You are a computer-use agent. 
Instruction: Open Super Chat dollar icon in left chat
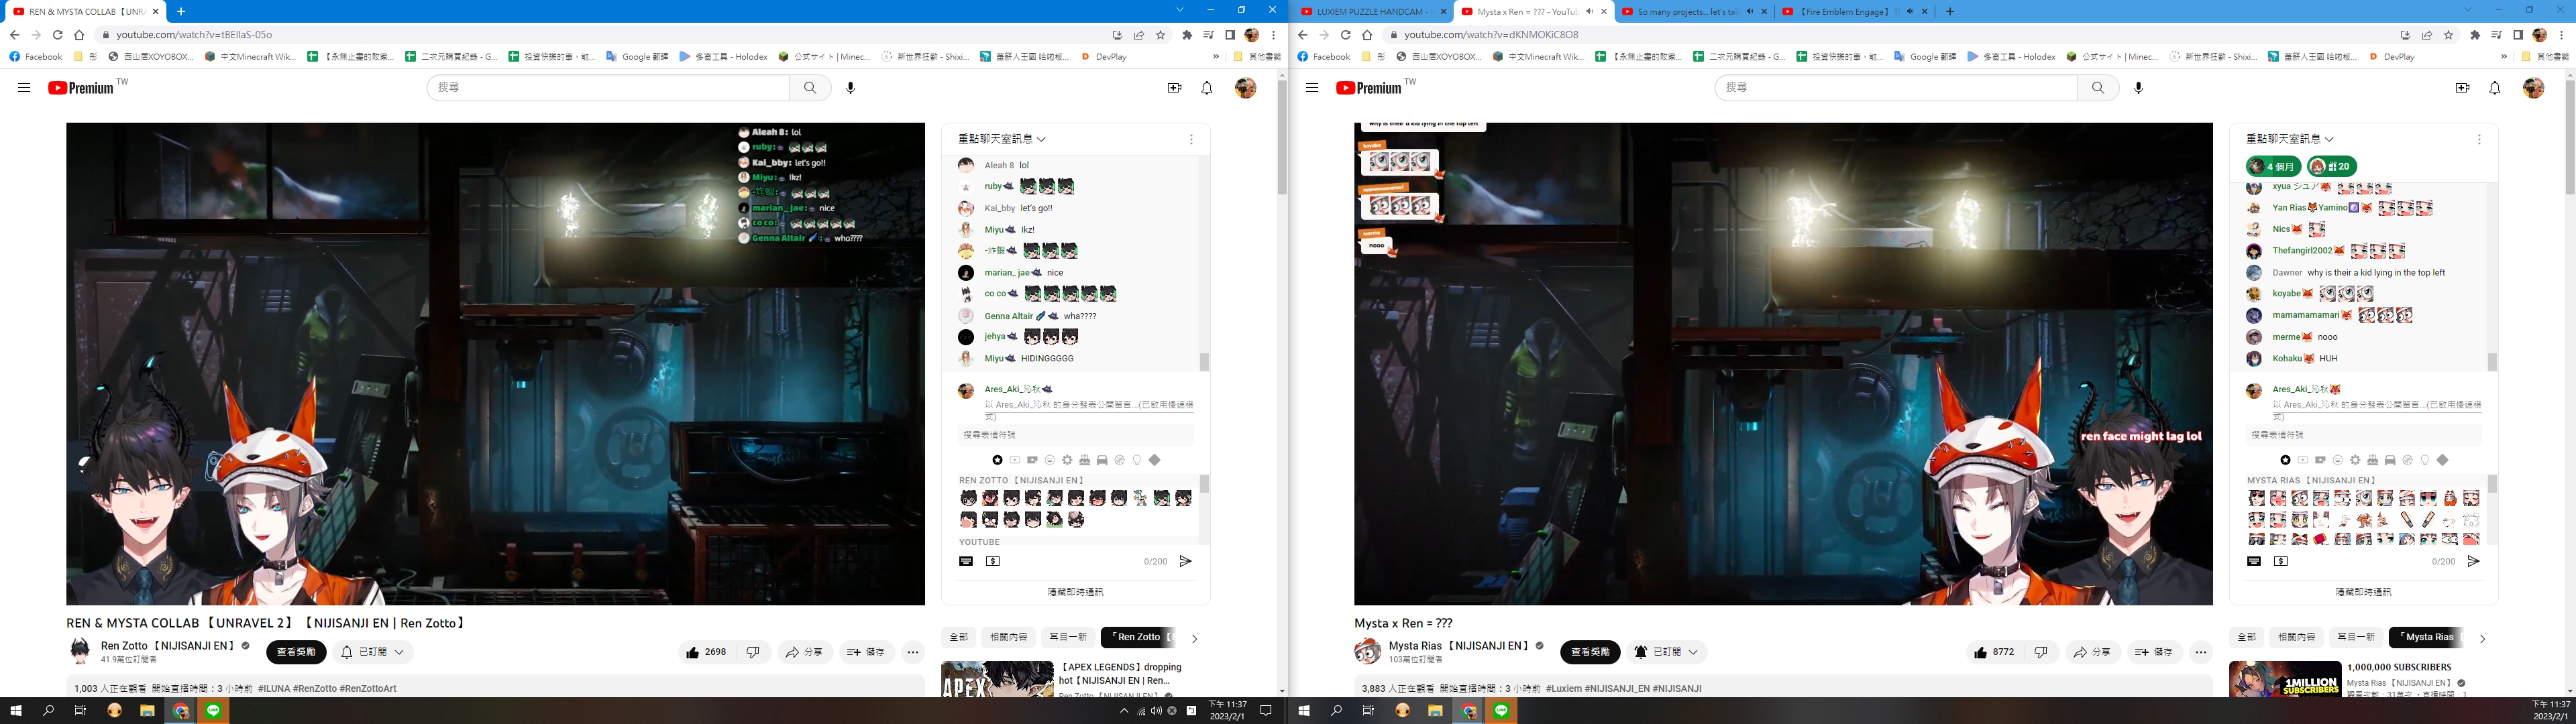pos(993,561)
